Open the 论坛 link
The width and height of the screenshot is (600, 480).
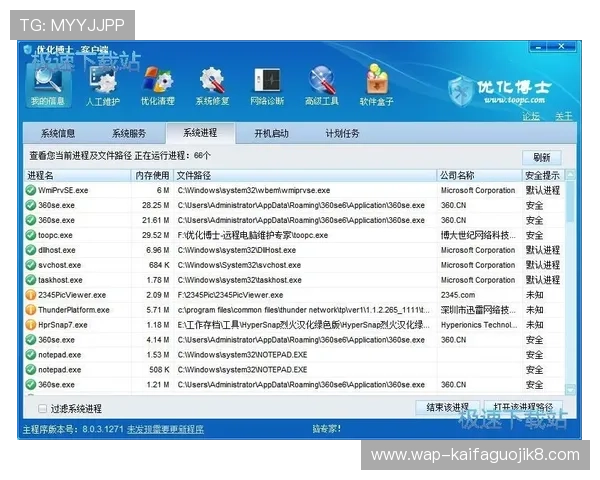[x=531, y=116]
